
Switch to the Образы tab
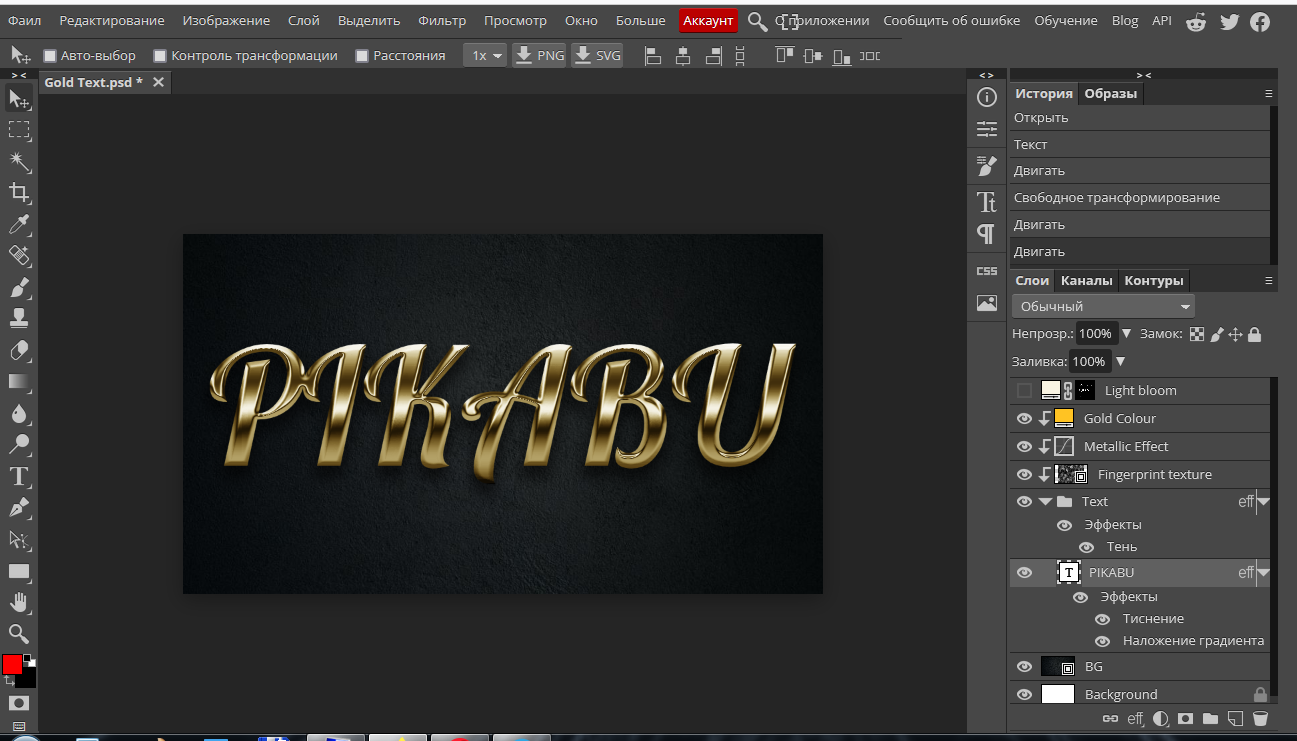tap(1111, 93)
